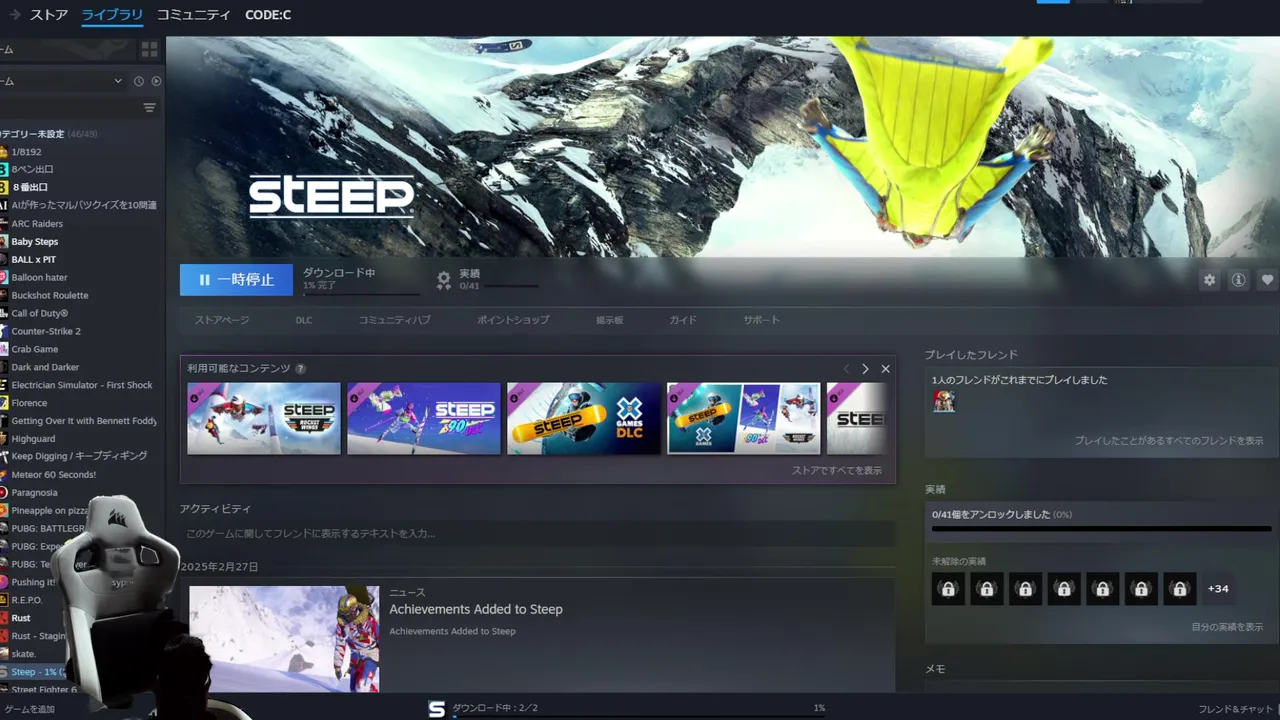
Task: Go to コミュニティ in top navigation
Action: coord(193,15)
